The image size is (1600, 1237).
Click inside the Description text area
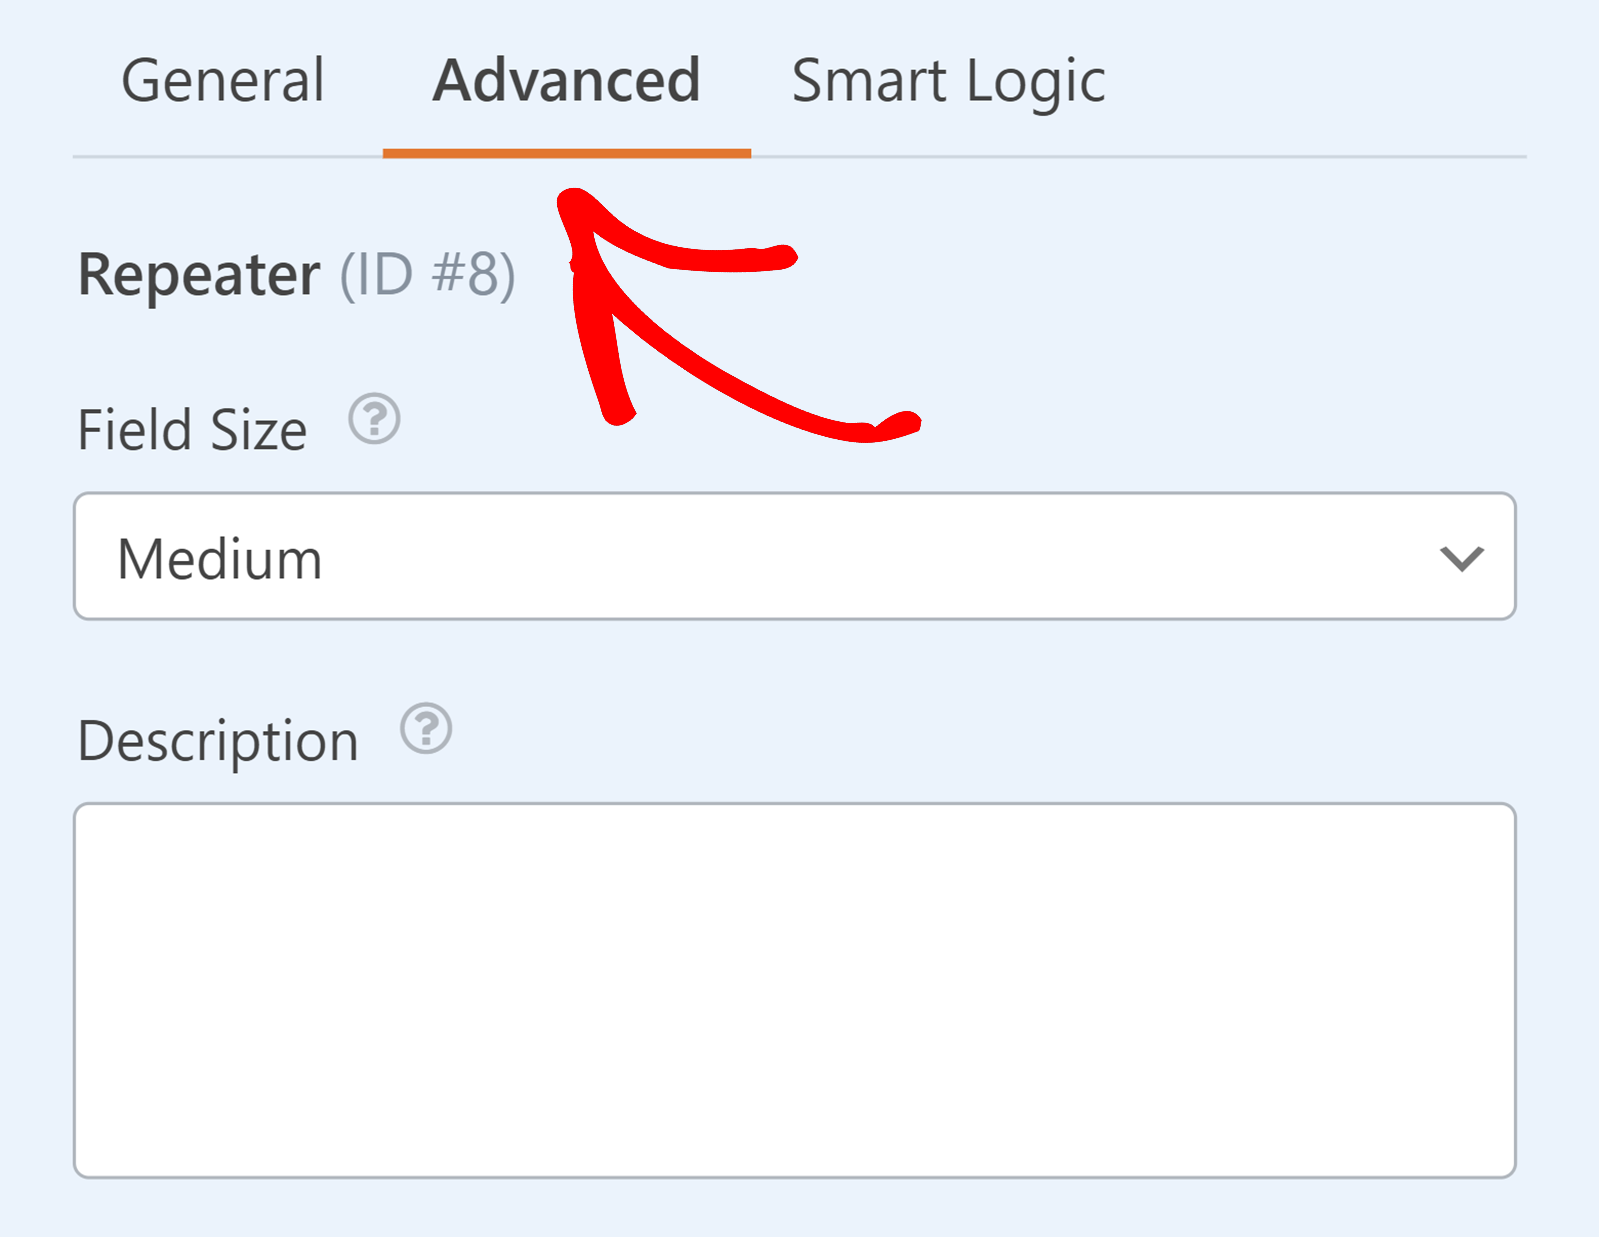(x=794, y=990)
